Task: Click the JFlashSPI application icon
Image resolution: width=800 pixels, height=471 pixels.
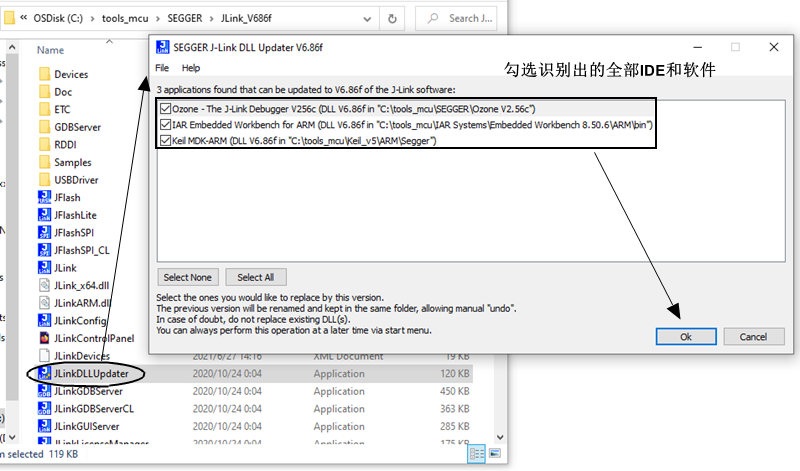Action: coord(44,233)
